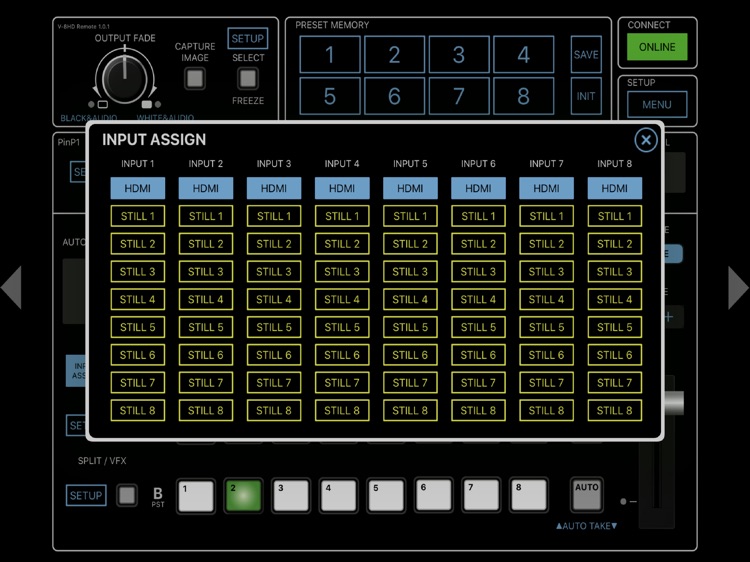Assign STILL 5 to Input 7

(x=546, y=327)
